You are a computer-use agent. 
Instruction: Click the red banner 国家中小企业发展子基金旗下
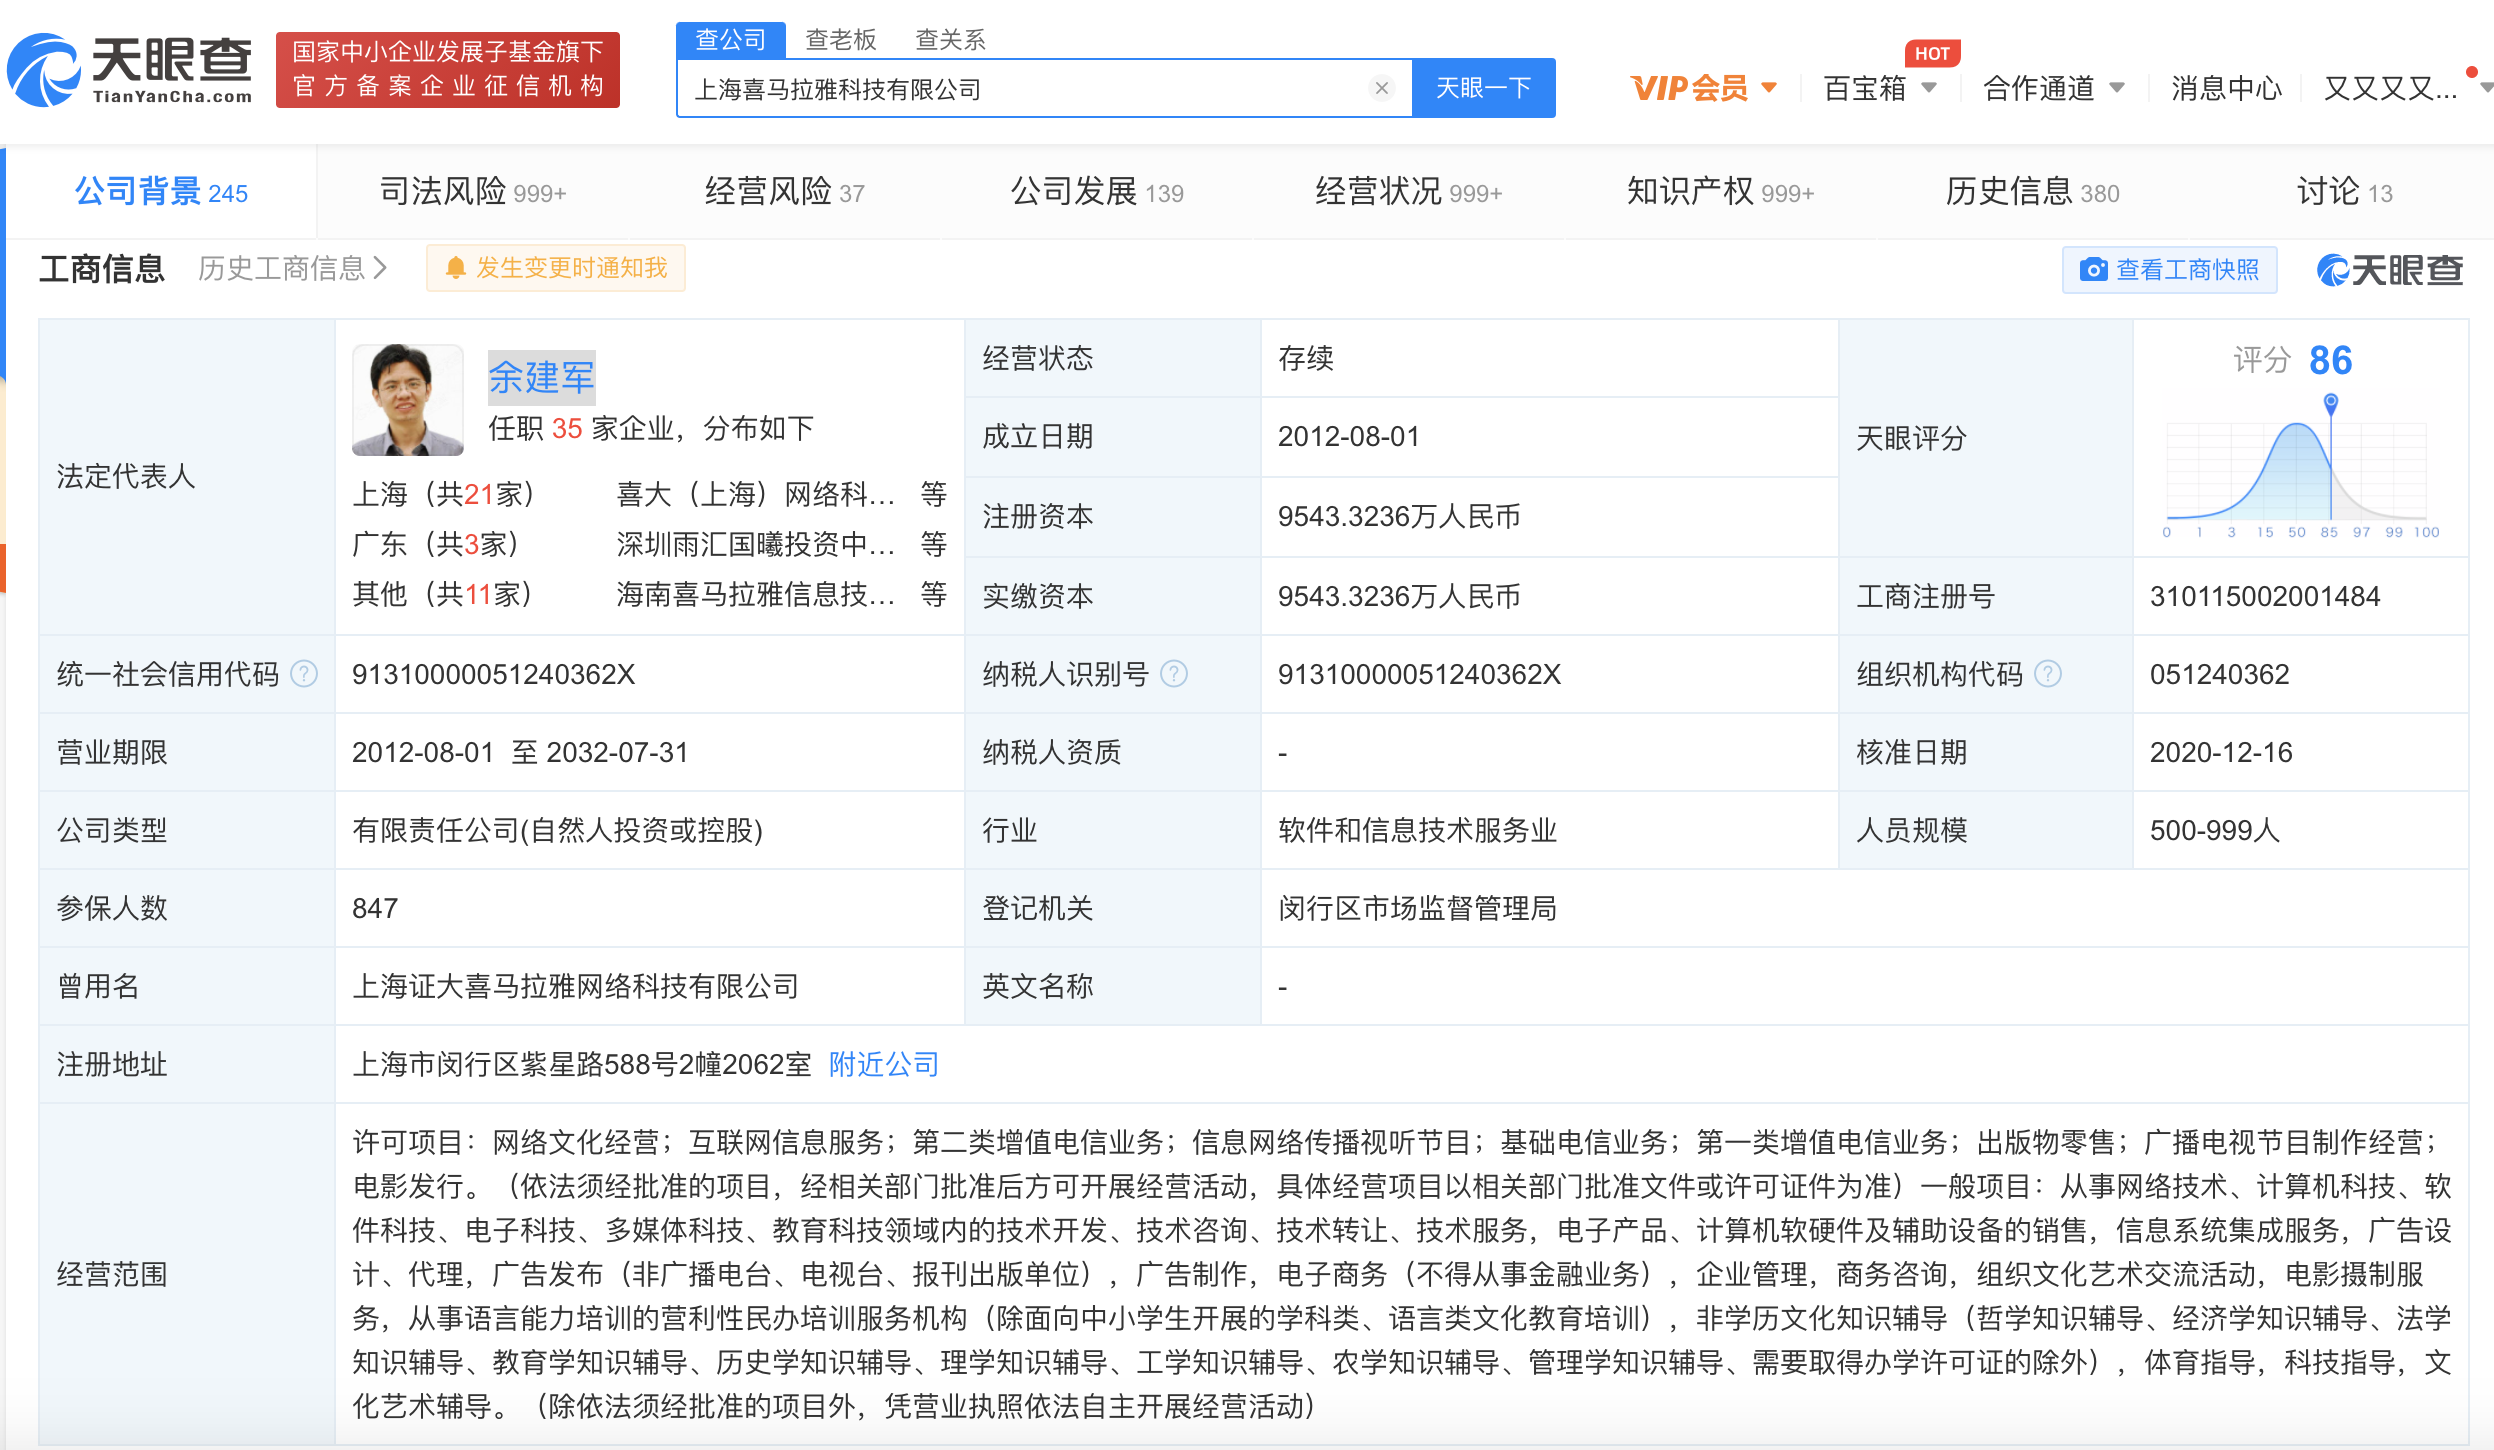point(448,69)
